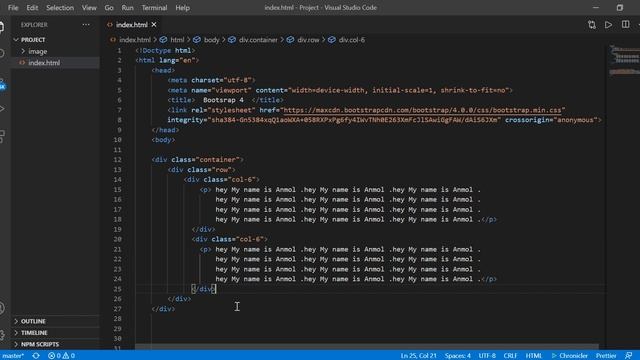Select the index.html editor tab
Image resolution: width=640 pixels, height=360 pixels.
click(x=131, y=25)
